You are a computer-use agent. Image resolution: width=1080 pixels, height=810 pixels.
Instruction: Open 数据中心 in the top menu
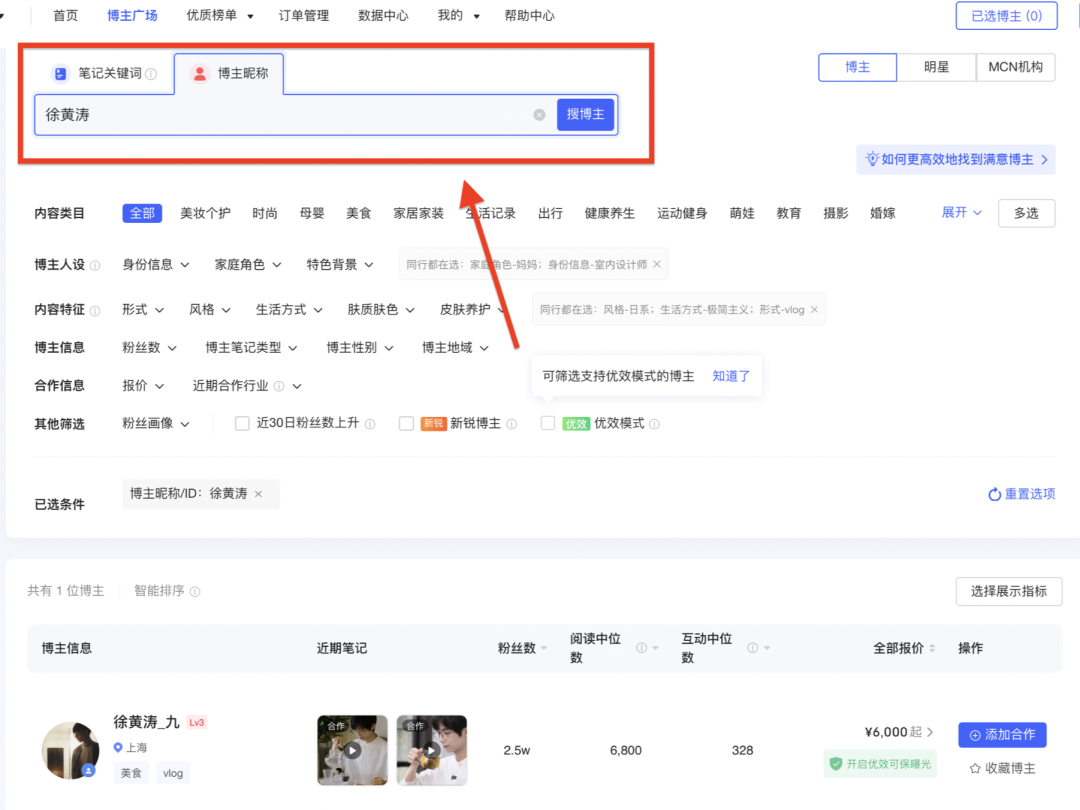(383, 16)
